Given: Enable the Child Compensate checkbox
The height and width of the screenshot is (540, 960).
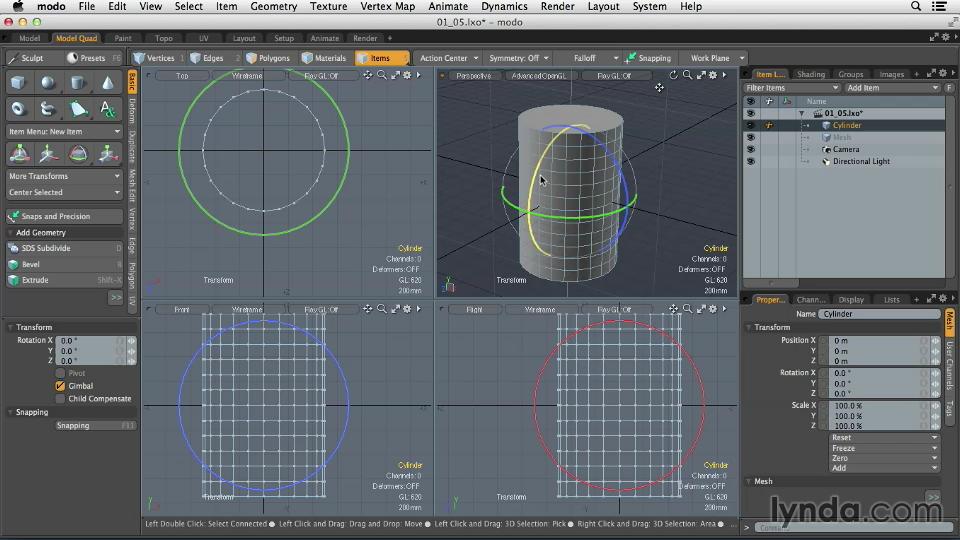Looking at the screenshot, I should [60, 398].
